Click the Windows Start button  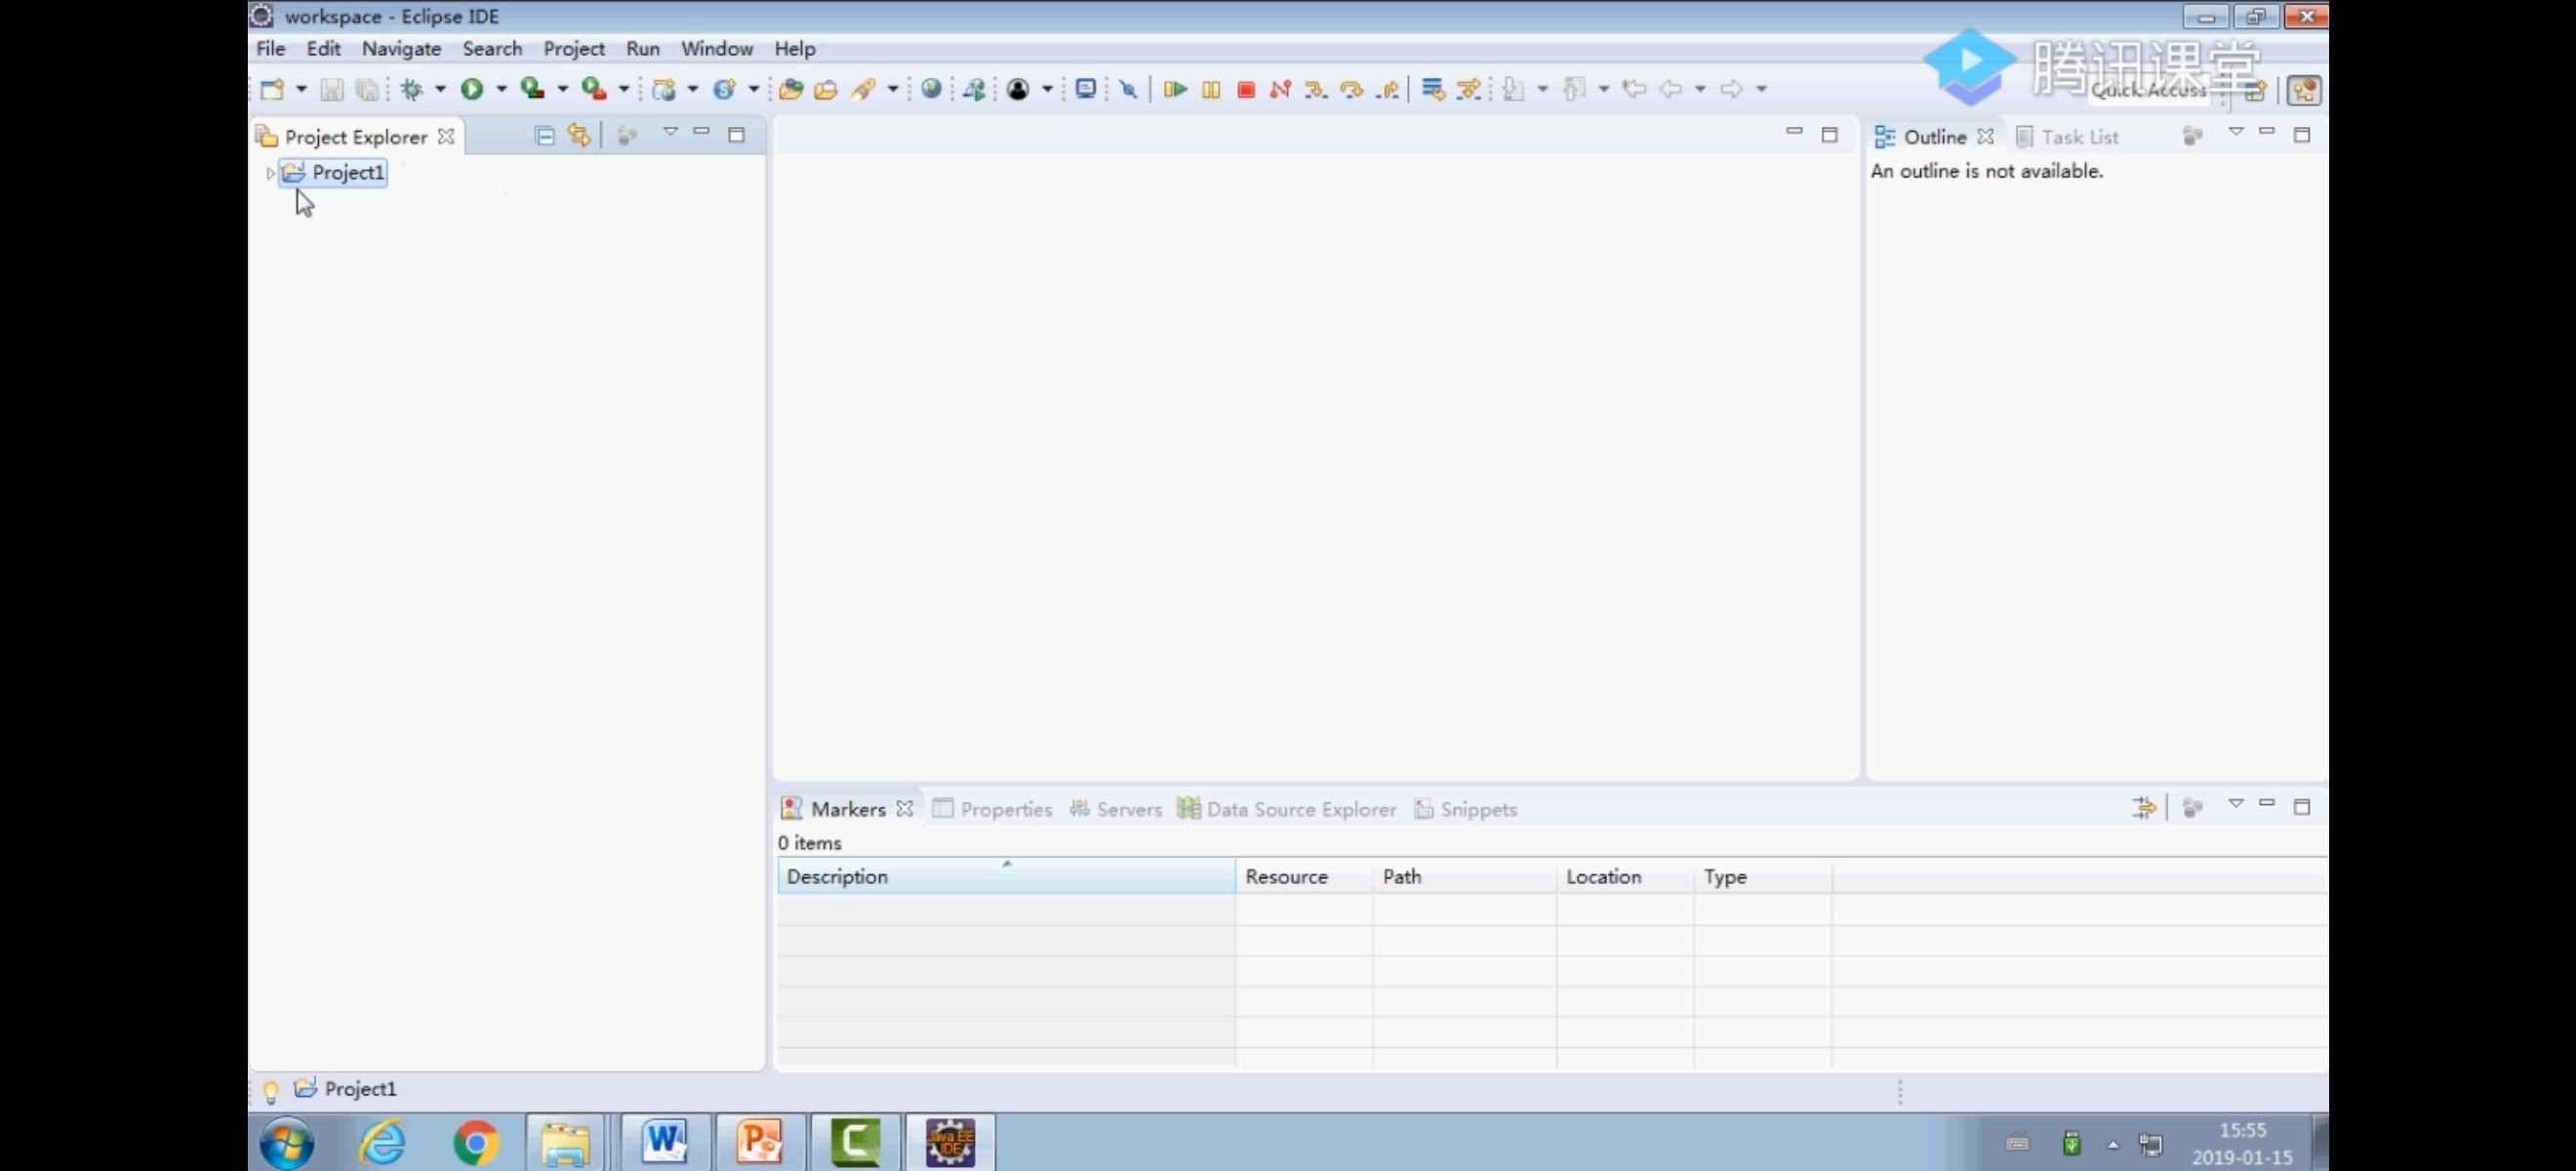(287, 1142)
